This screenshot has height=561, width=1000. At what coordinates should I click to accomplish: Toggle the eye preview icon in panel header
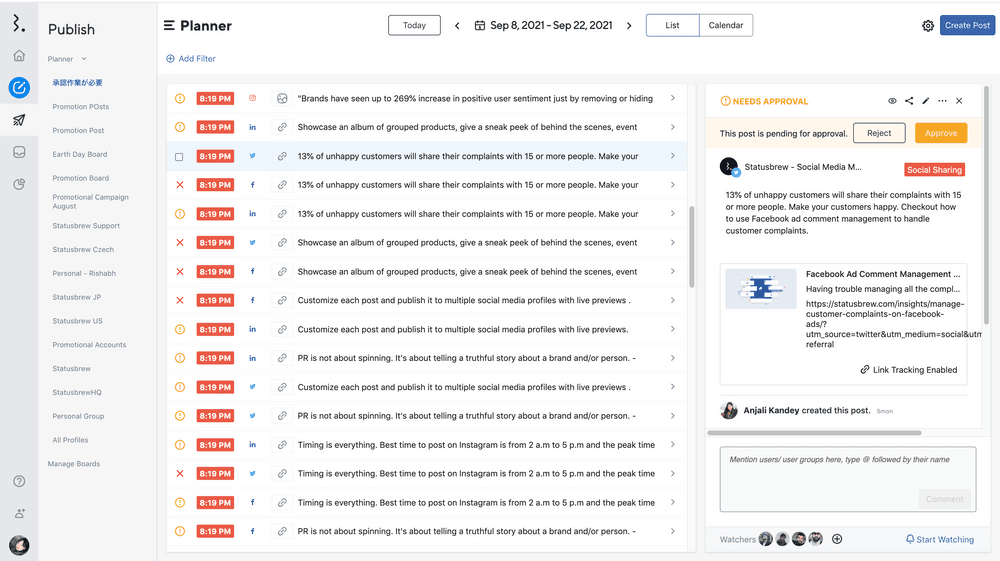point(892,101)
